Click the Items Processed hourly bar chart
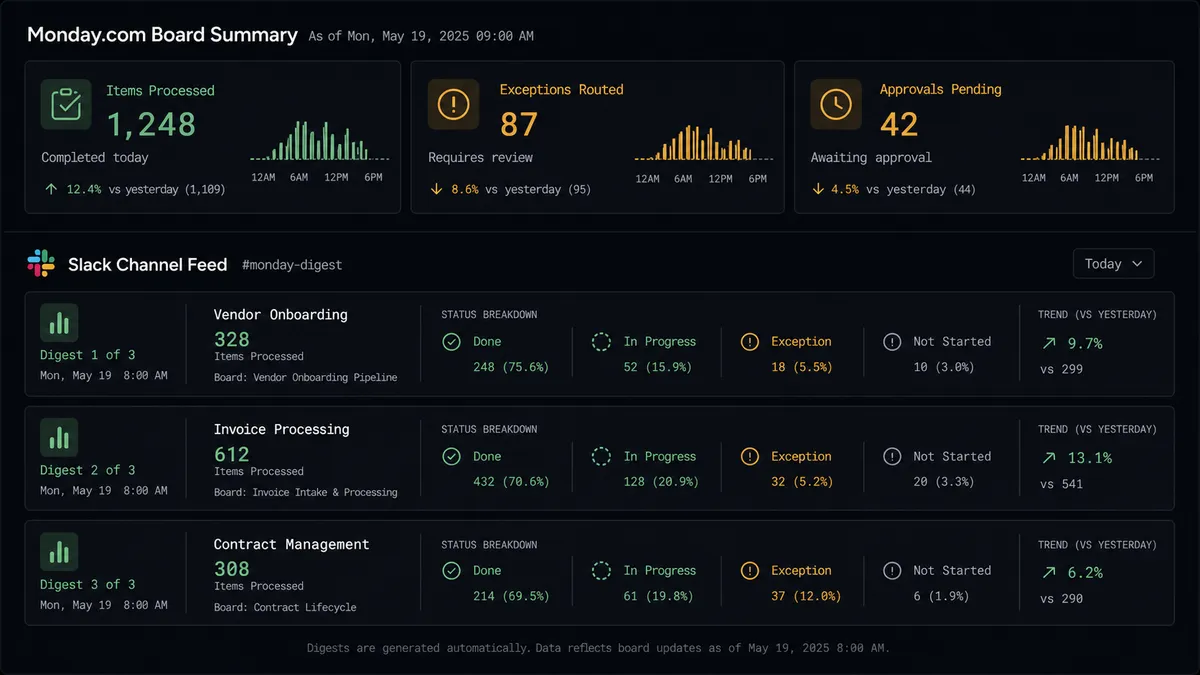This screenshot has width=1200, height=675. [318, 141]
